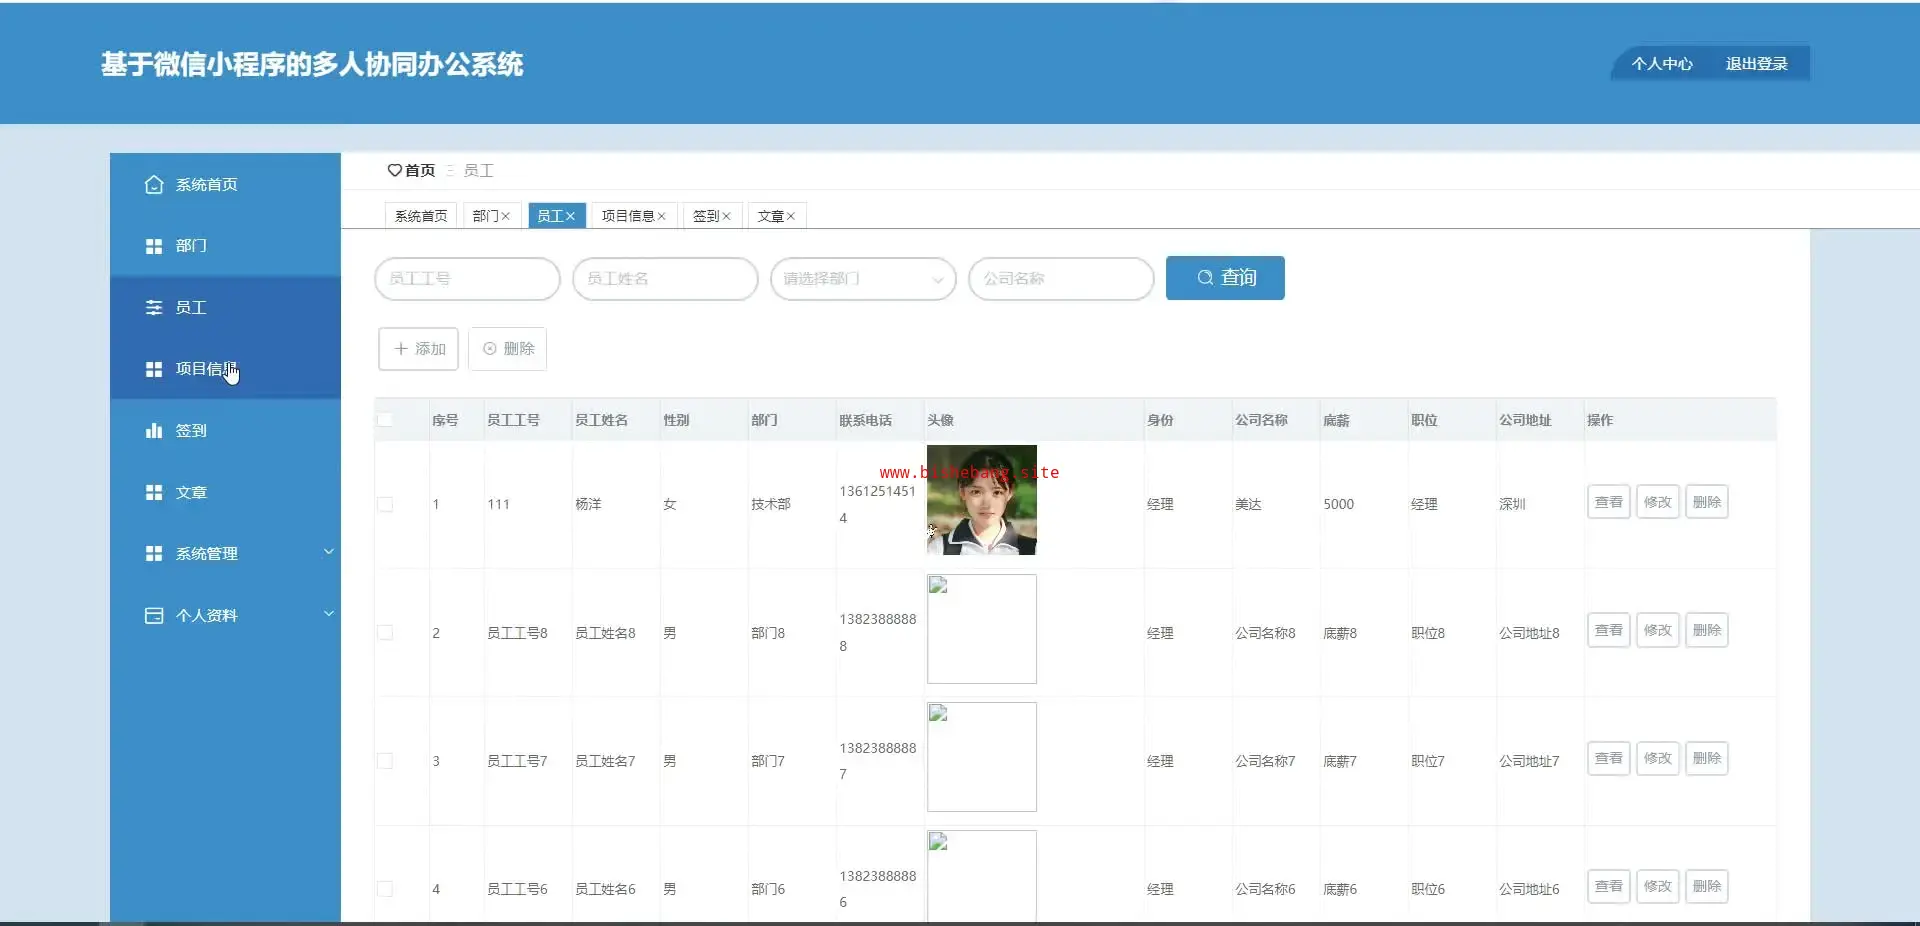Click the 查询 search button
Viewport: 1920px width, 926px height.
[1225, 278]
